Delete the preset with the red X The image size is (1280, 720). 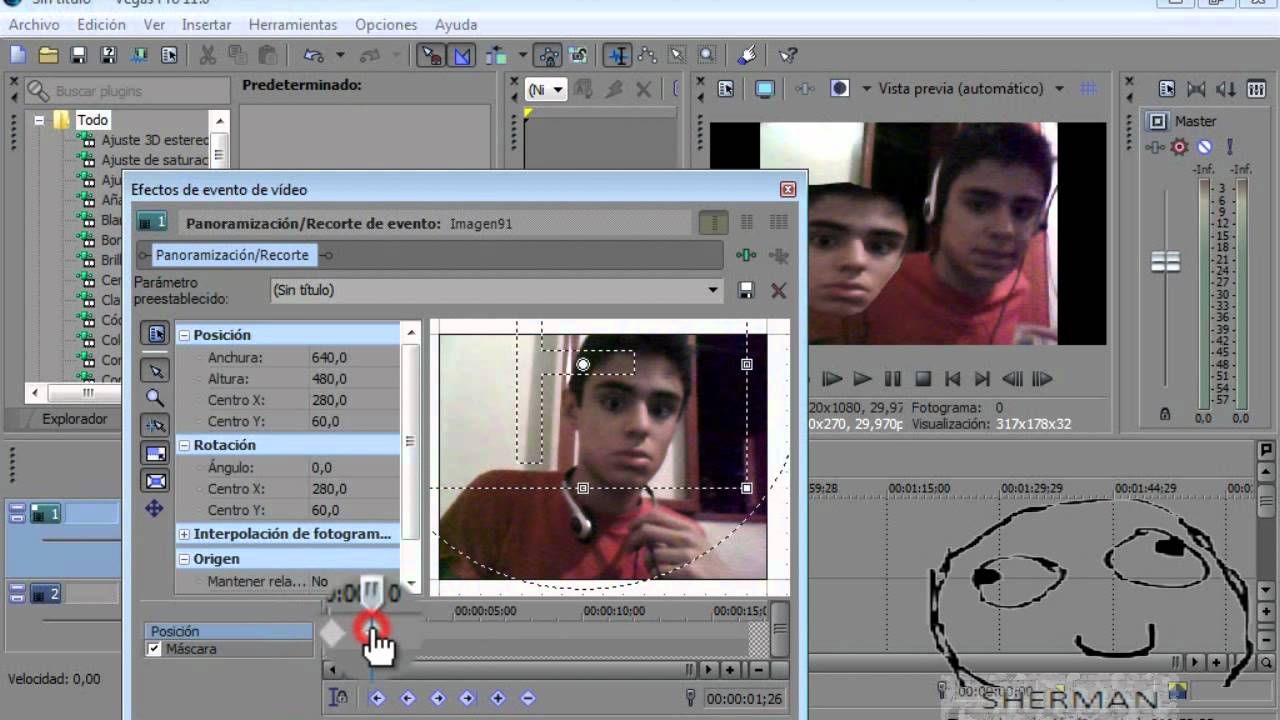778,290
